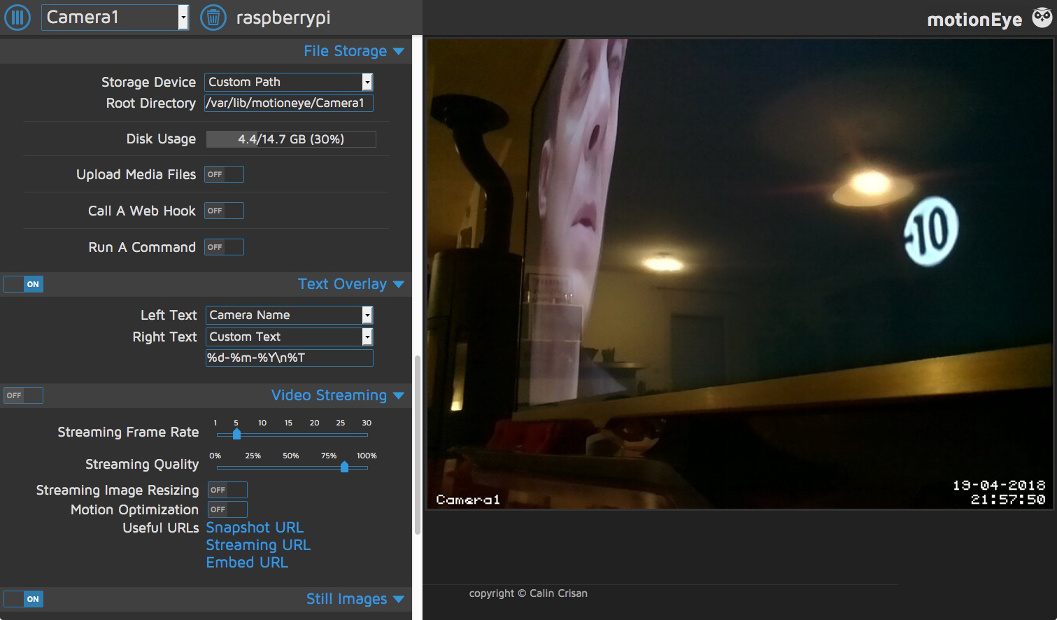The width and height of the screenshot is (1057, 620).
Task: Enable Upload Media Files
Action: [x=223, y=174]
